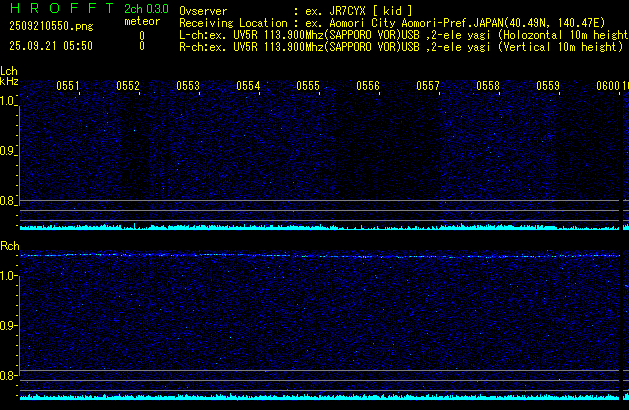This screenshot has height=410, width=629.
Task: Click the Lch channel label
Action: 9,71
